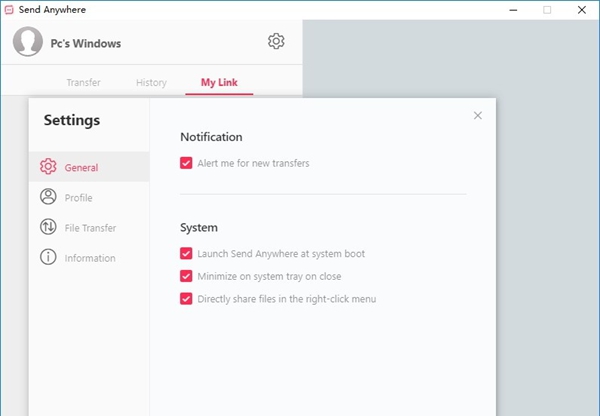Screen dimensions: 600x416
Task: Switch to the Transfer tab
Action: click(83, 82)
